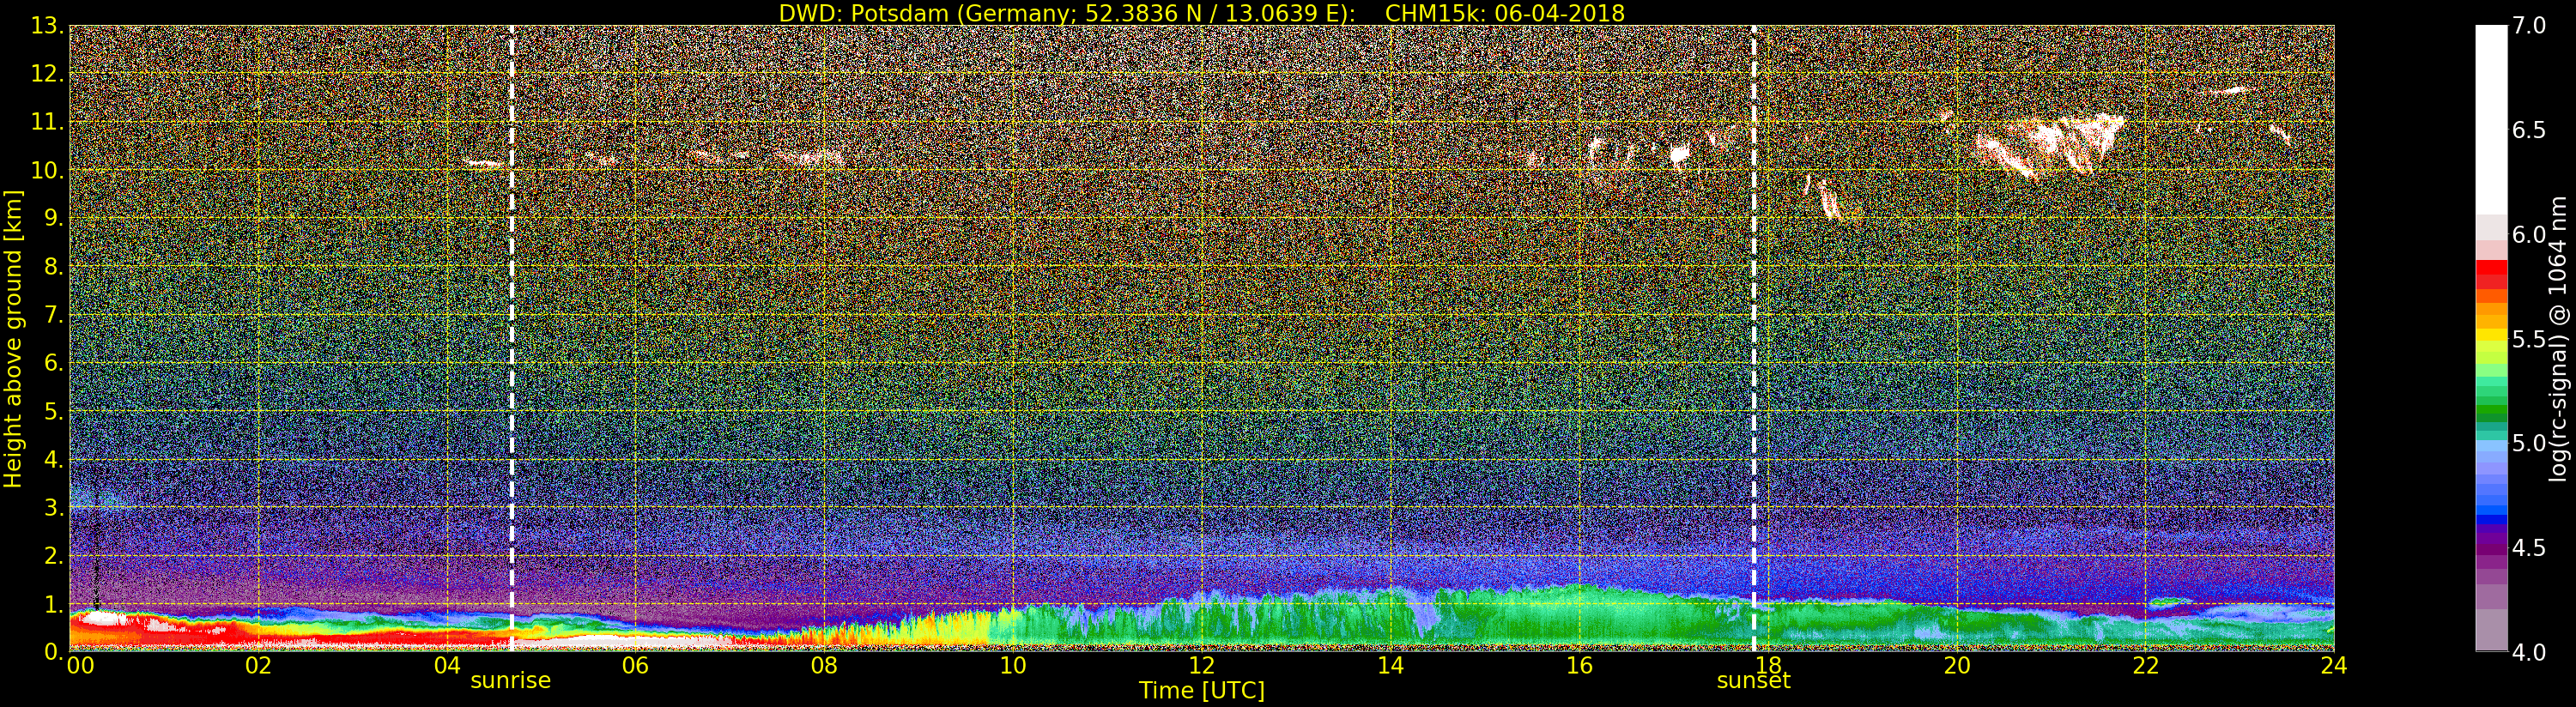The width and height of the screenshot is (2576, 707).
Task: Click the x-axis tick label '16'
Action: pos(1579,666)
